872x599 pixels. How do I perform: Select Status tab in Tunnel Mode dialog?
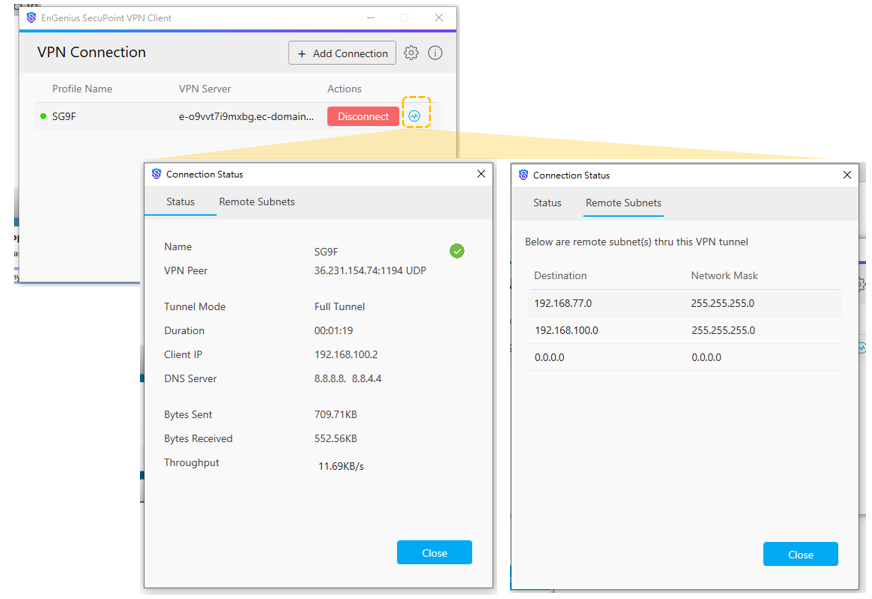click(x=180, y=202)
